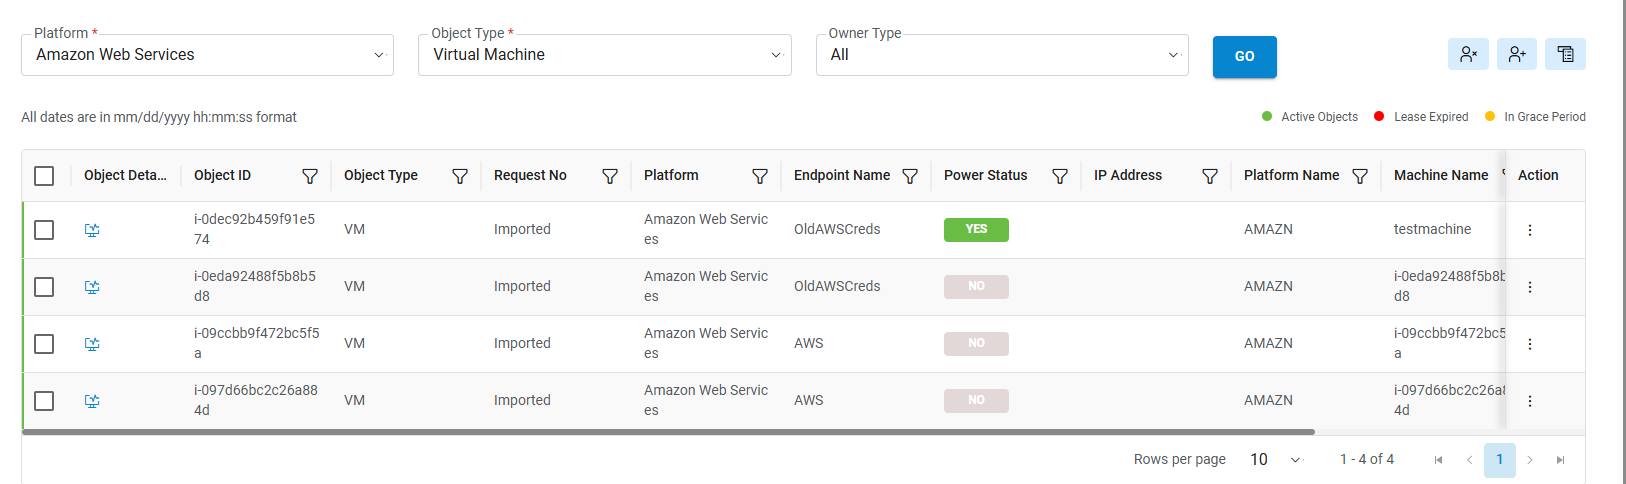This screenshot has height=484, width=1626.
Task: Select checkbox for row i-0dec92b459f91e574
Action: coord(44,230)
